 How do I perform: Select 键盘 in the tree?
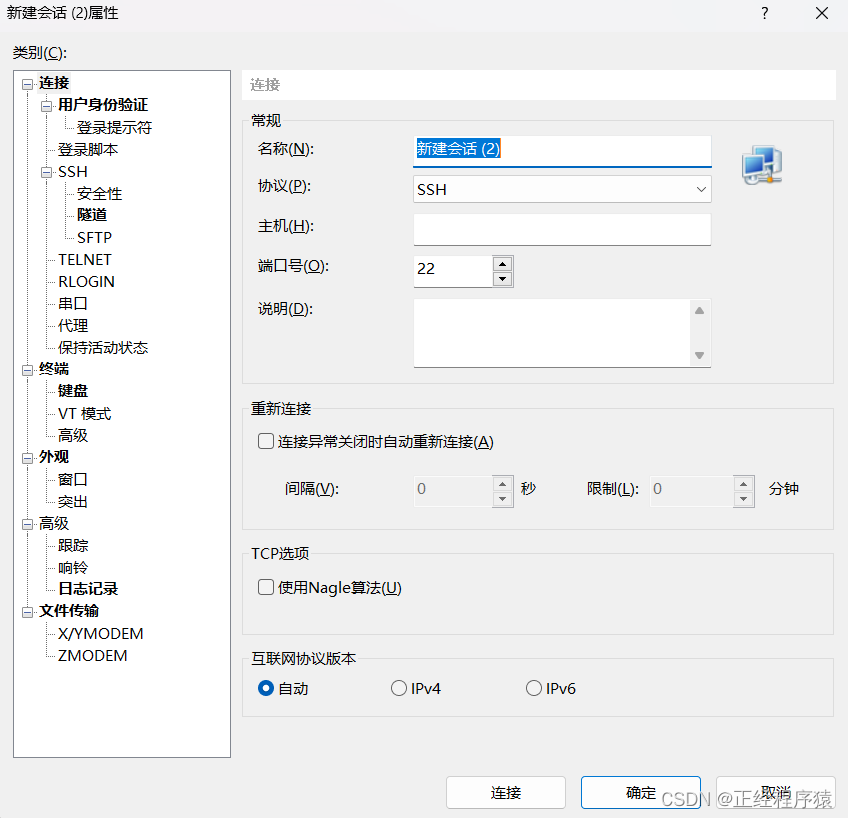72,391
